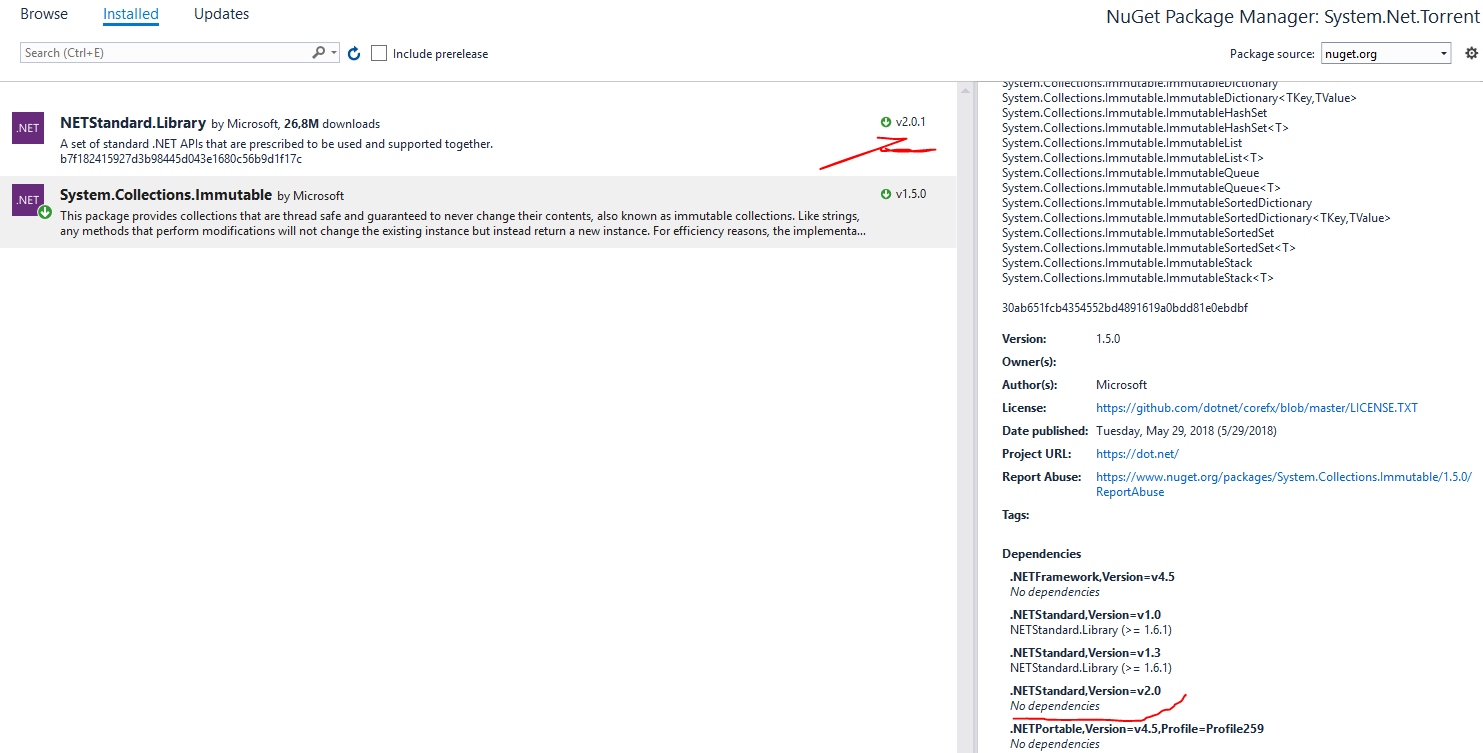This screenshot has height=753, width=1483.
Task: Select the NETStandard.Library package title
Action: (x=133, y=123)
